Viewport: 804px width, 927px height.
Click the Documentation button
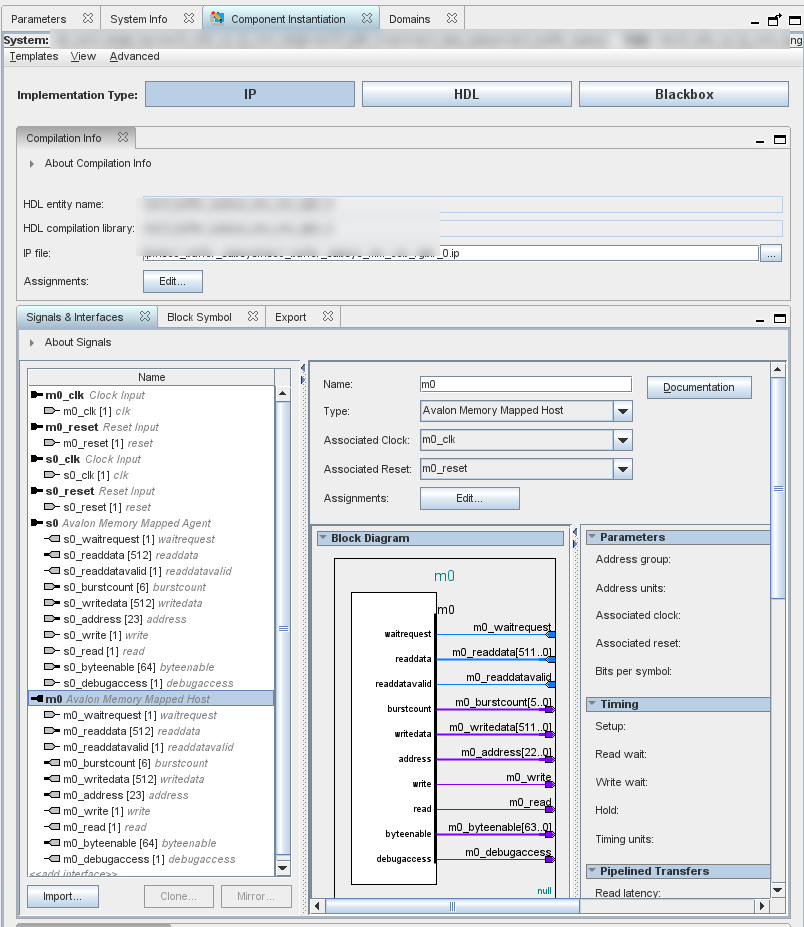699,388
